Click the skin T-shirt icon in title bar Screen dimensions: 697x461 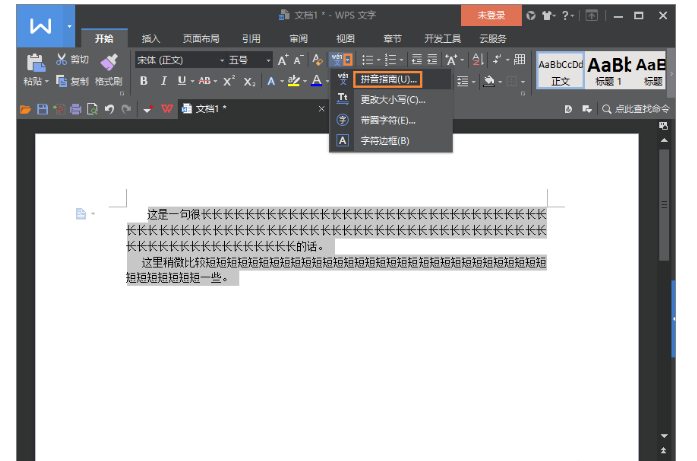click(x=546, y=16)
